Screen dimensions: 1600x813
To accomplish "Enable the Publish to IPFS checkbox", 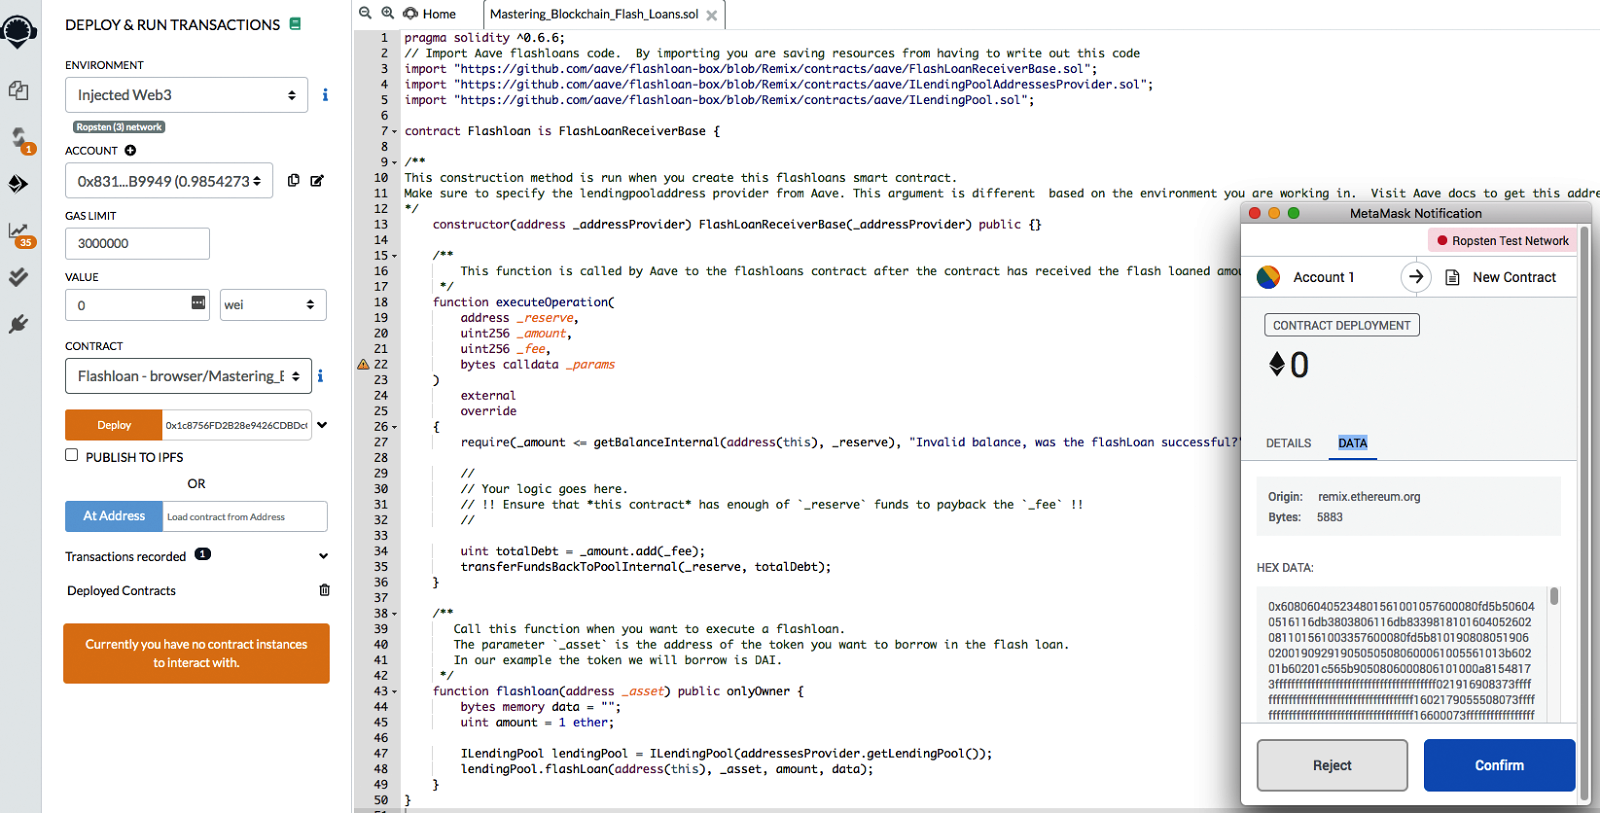I will [x=72, y=455].
